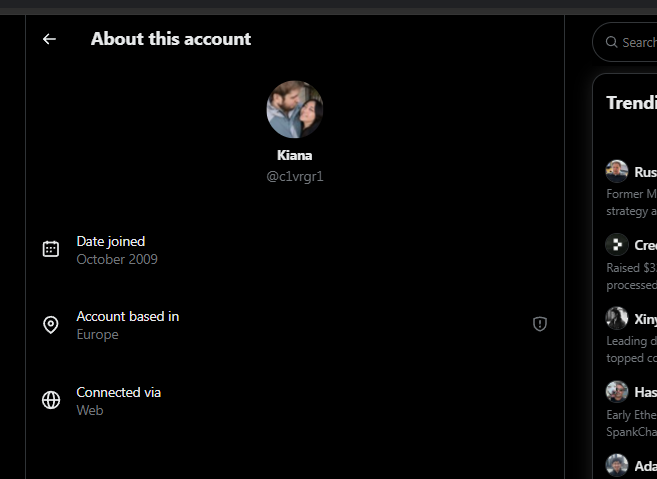
Task: Open trending avatar next to 'Has'
Action: coord(617,391)
